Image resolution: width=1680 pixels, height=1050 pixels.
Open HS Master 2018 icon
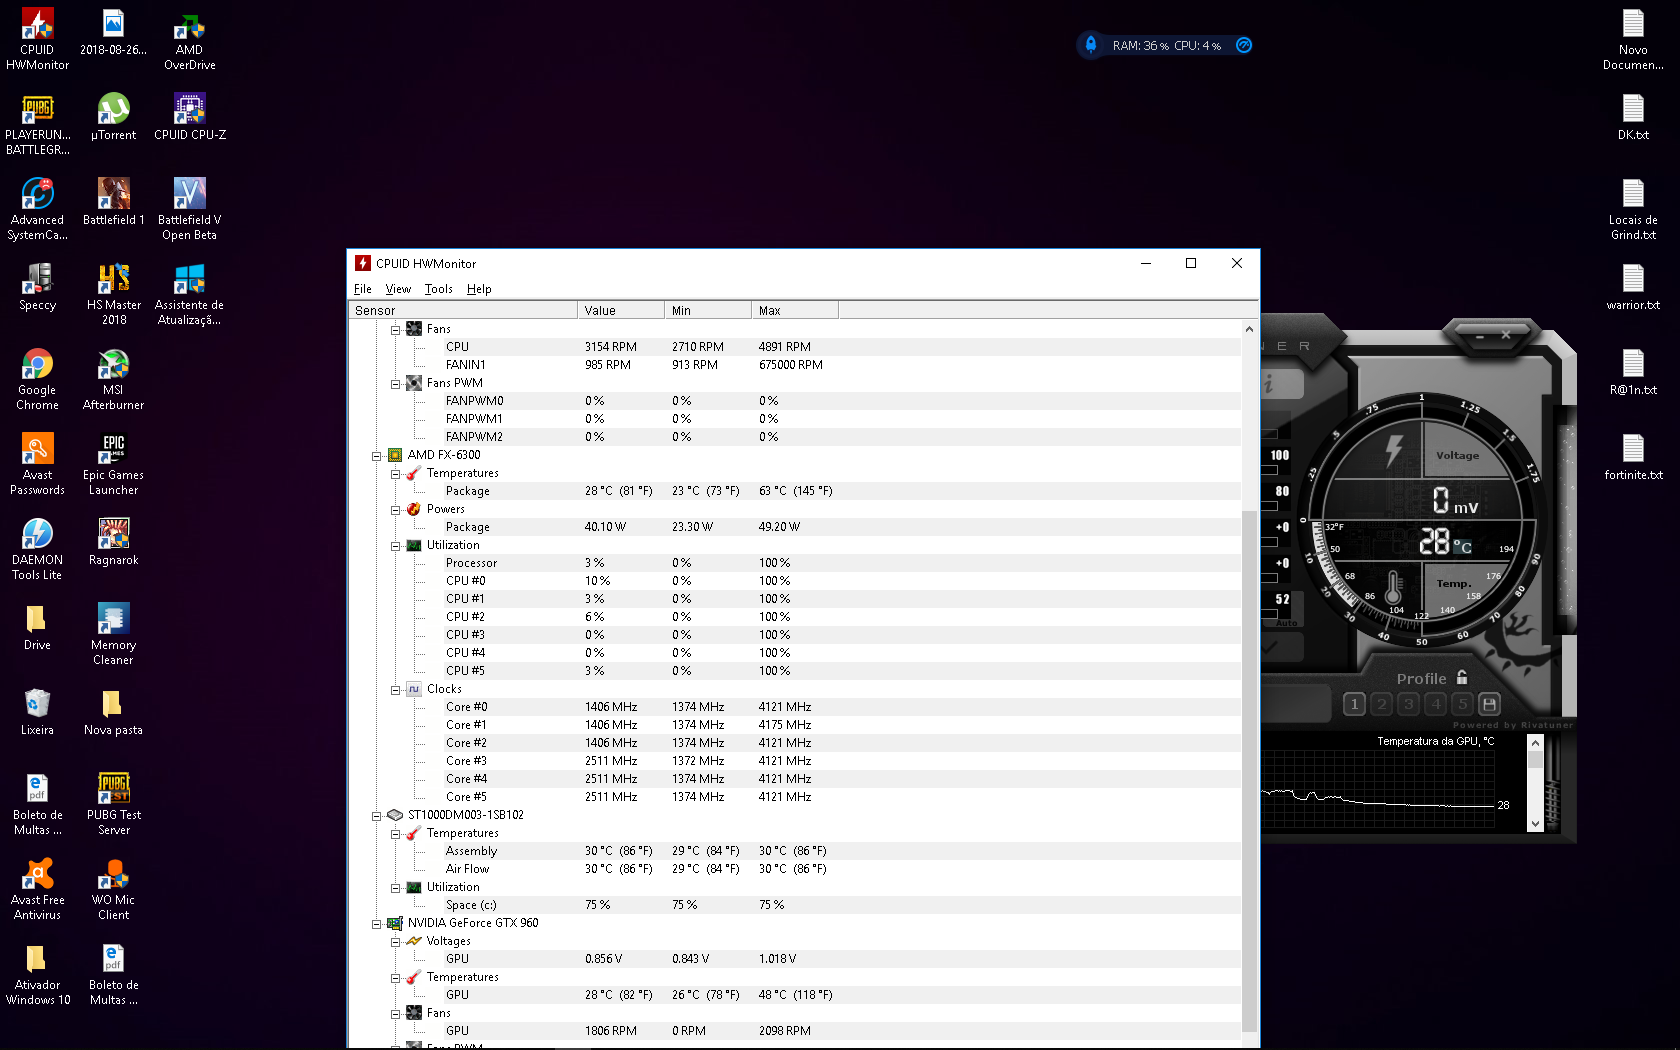(x=113, y=295)
